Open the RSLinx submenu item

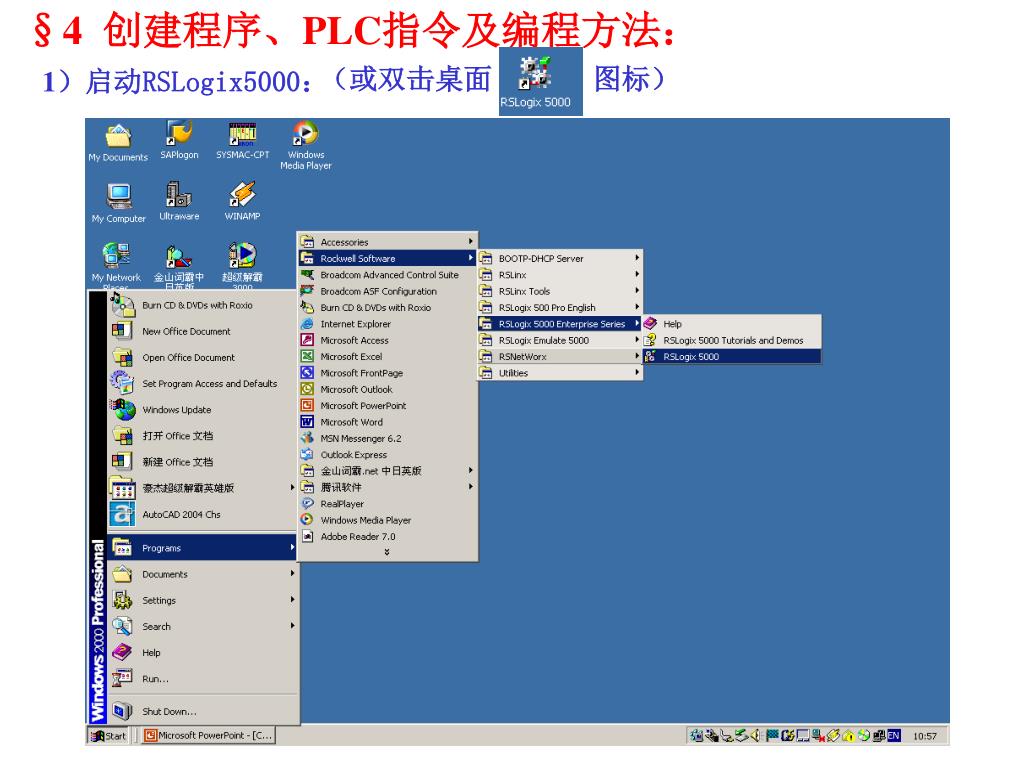click(560, 274)
